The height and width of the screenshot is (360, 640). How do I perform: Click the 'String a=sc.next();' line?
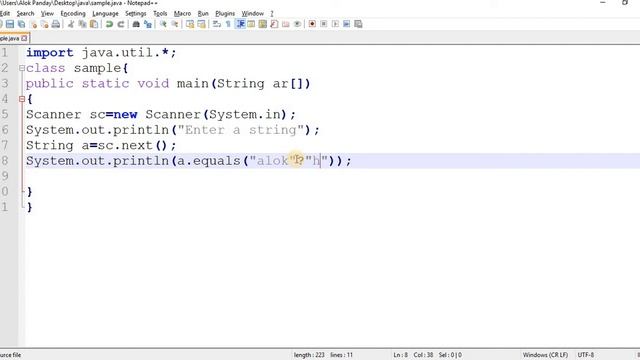pyautogui.click(x=101, y=145)
